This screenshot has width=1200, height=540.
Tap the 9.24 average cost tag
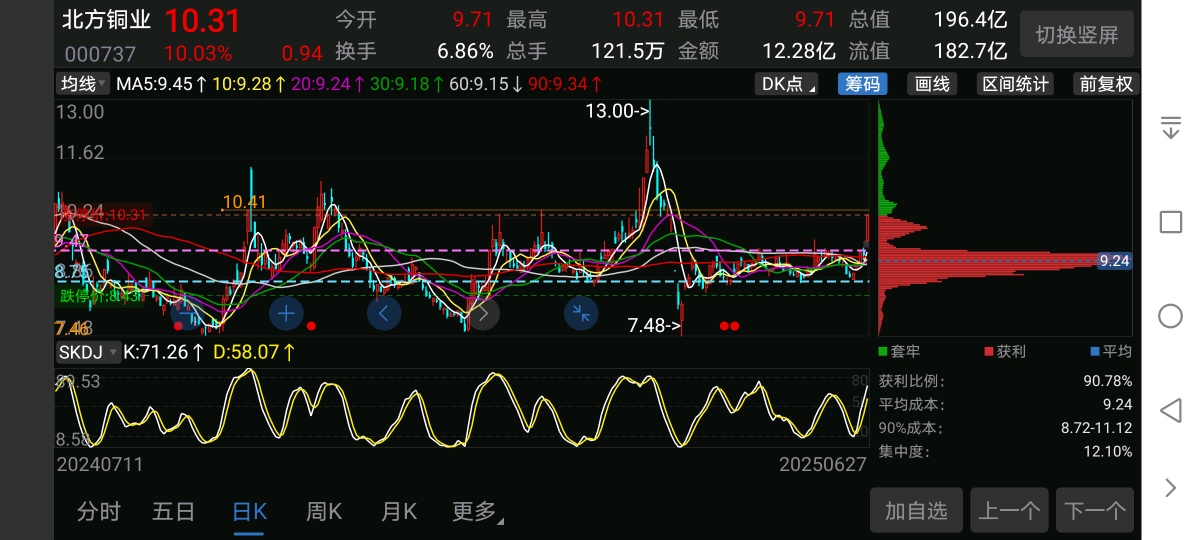point(1114,261)
